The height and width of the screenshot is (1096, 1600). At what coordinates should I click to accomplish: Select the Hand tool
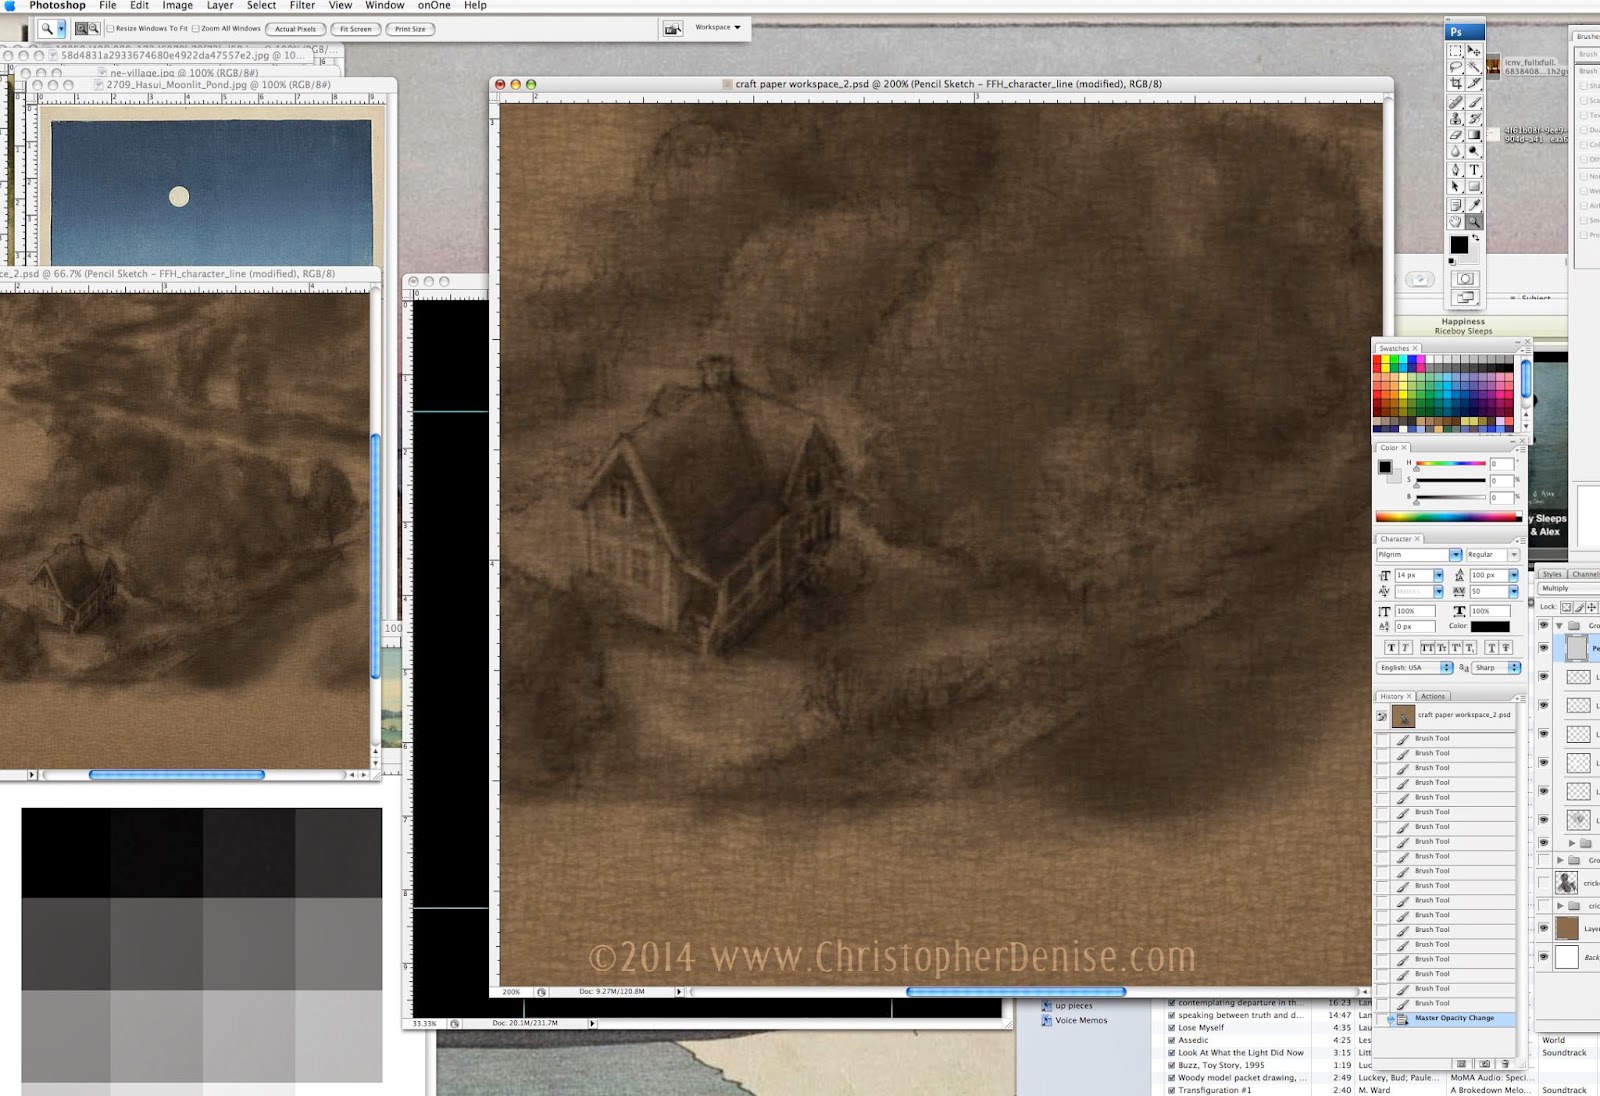pyautogui.click(x=1456, y=222)
